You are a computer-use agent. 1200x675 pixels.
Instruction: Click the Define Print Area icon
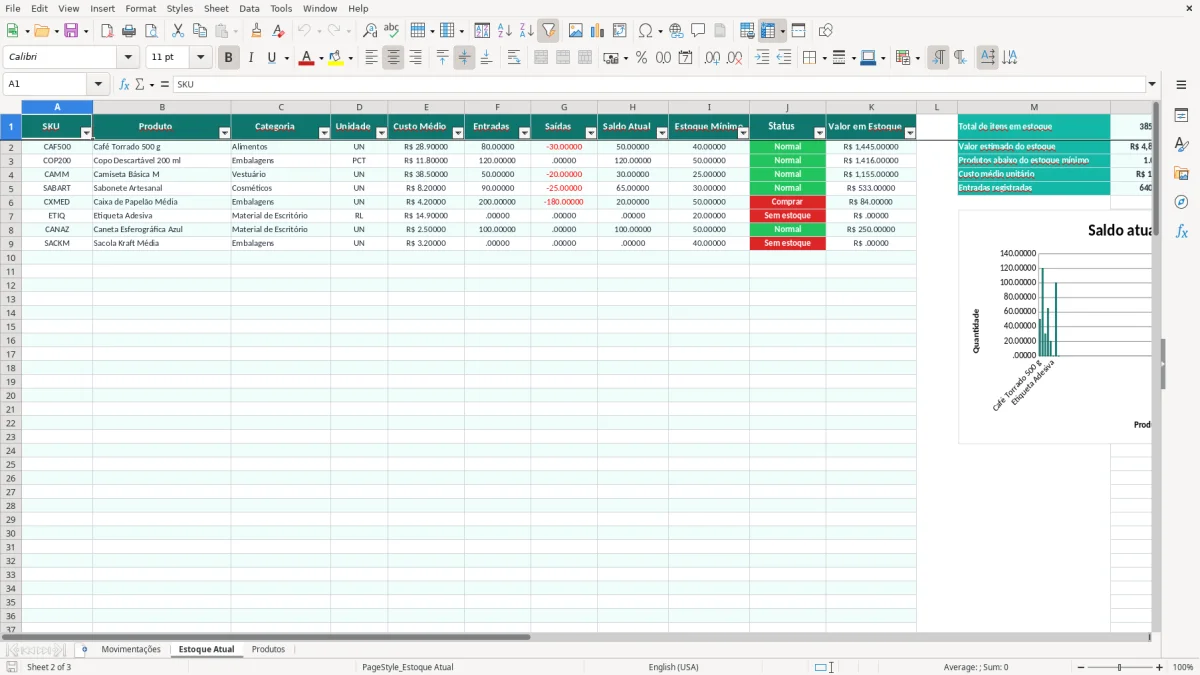(x=747, y=31)
